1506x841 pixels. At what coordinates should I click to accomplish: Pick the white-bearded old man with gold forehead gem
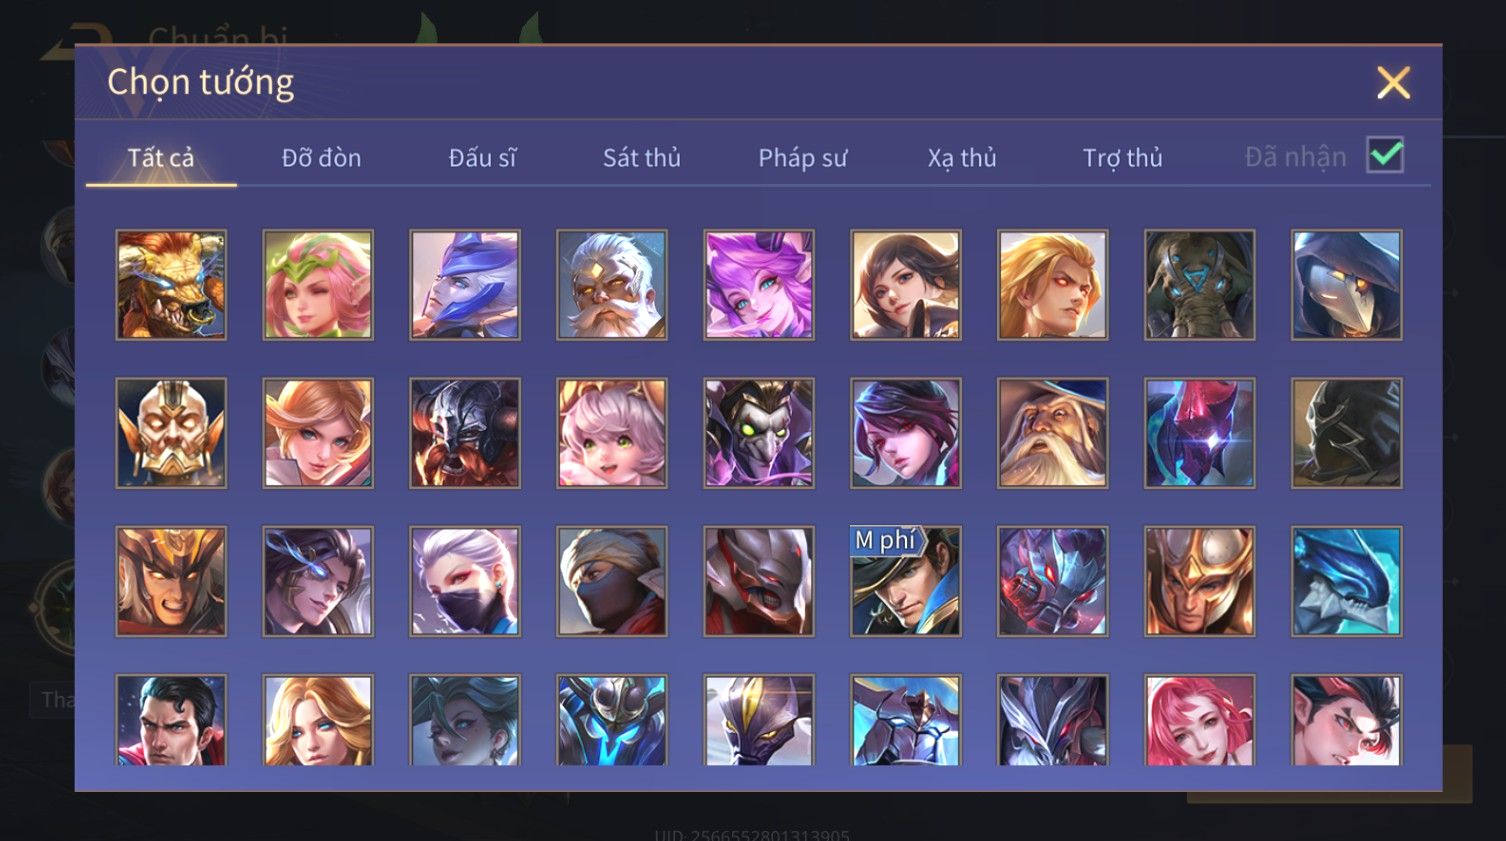pos(612,285)
